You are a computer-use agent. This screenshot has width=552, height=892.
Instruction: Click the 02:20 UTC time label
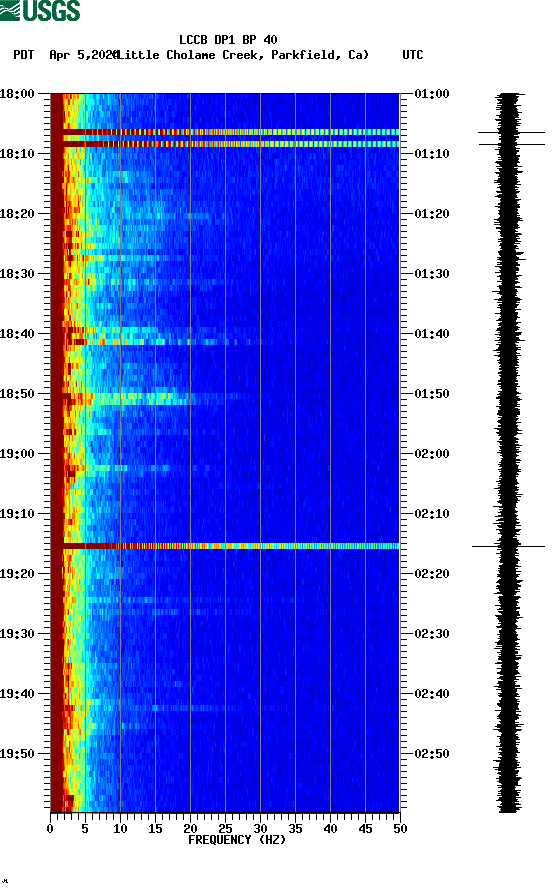point(432,573)
